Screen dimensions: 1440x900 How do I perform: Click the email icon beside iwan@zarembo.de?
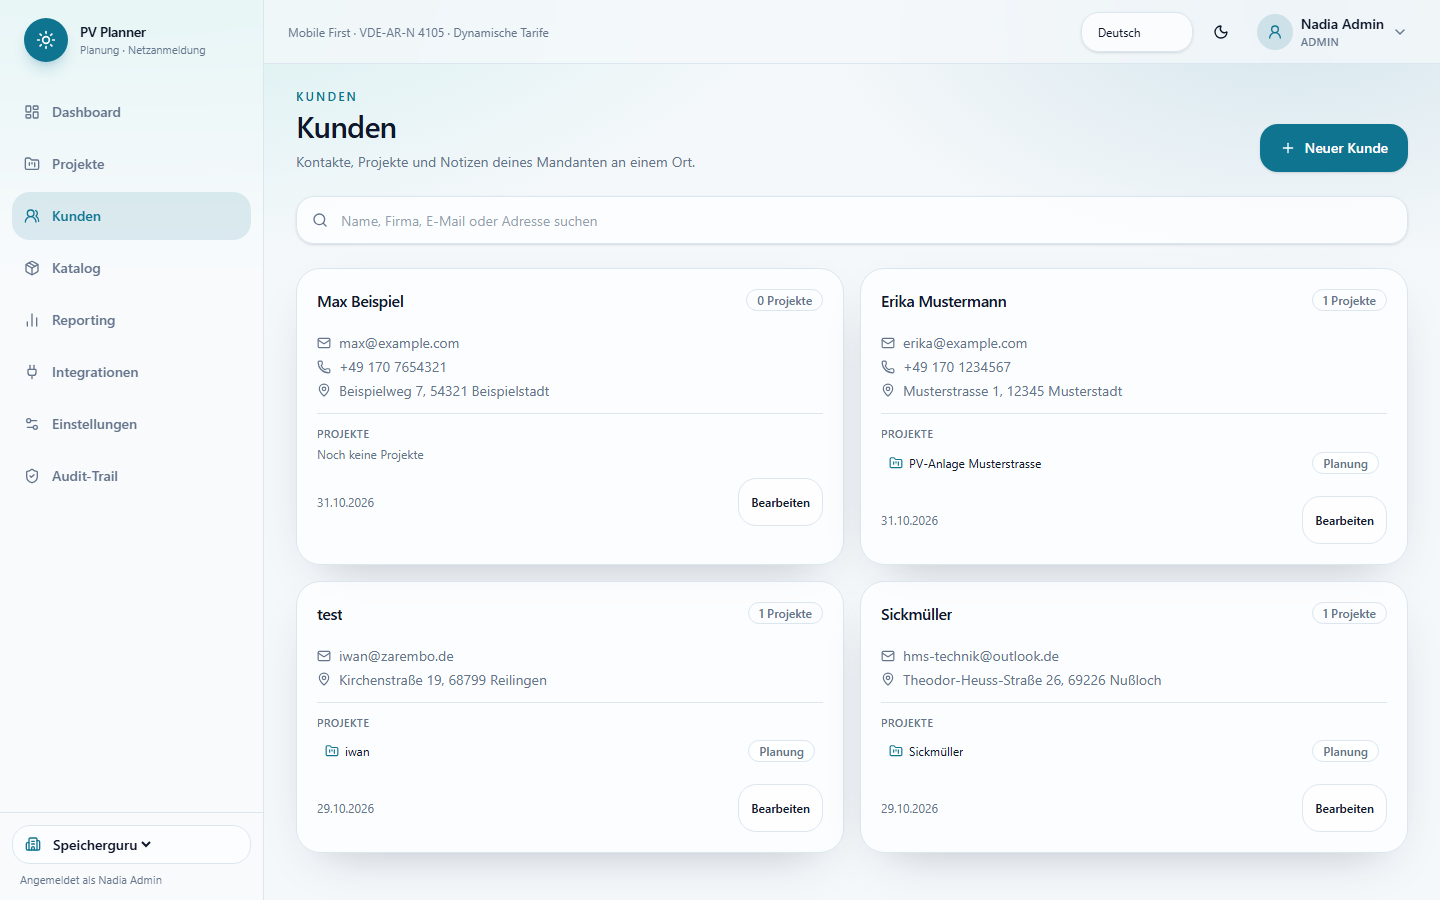coord(324,656)
